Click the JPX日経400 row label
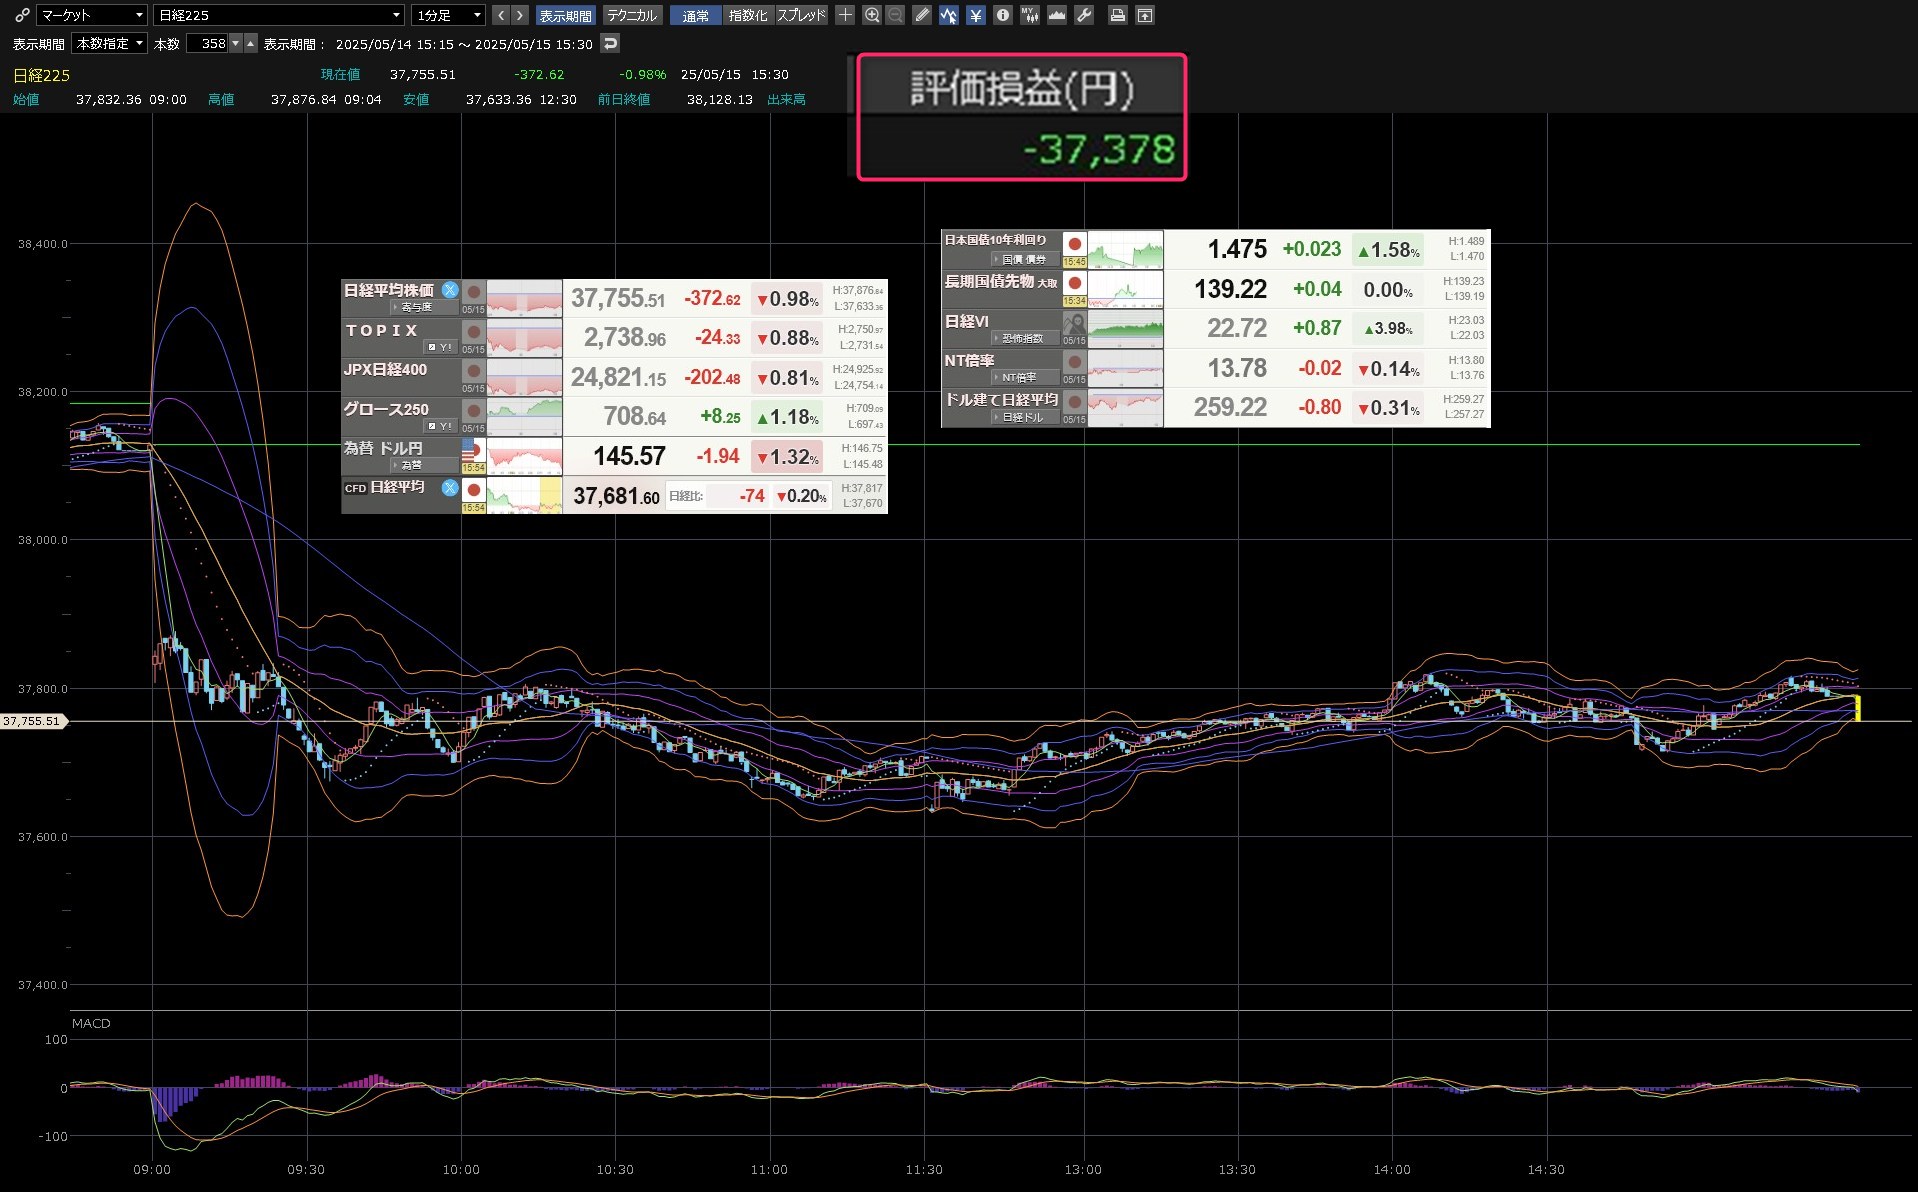Screen dimensions: 1918x1192 click(386, 370)
